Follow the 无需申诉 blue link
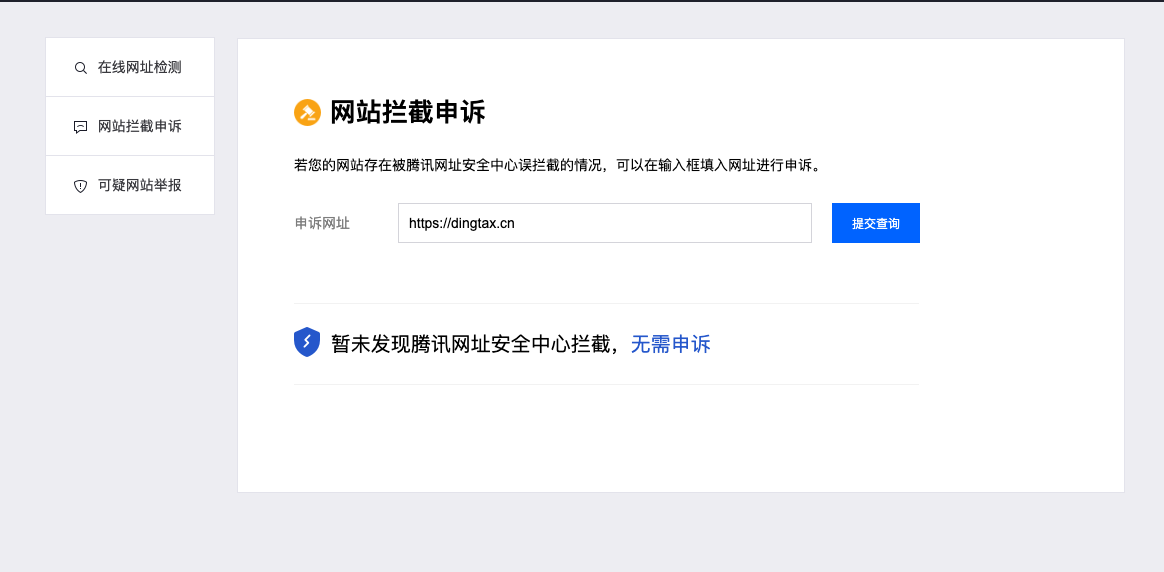 [x=670, y=344]
